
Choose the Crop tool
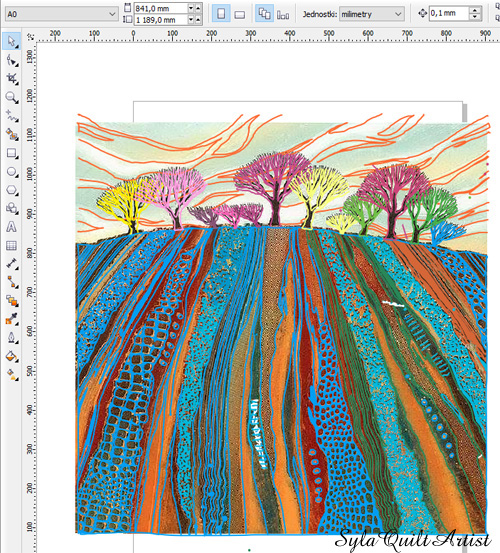[12, 79]
